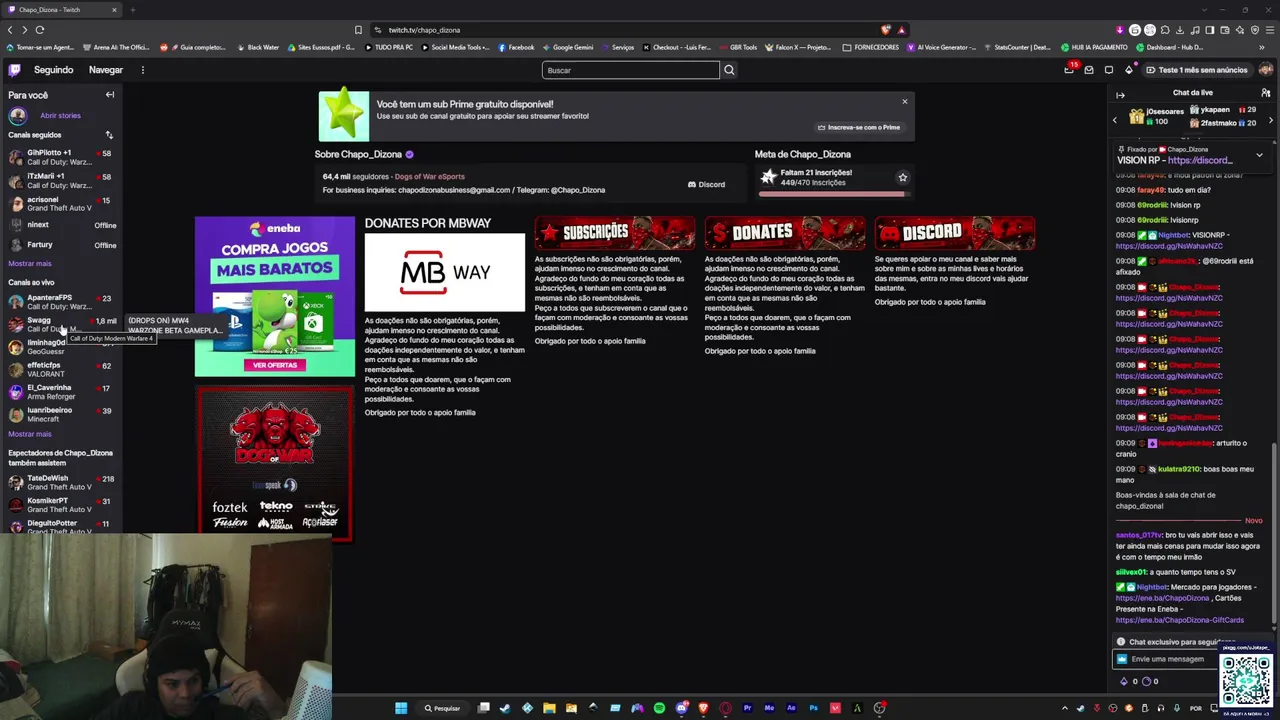Click the Windows taskbar Pesquisar search
The width and height of the screenshot is (1280, 720).
(442, 708)
